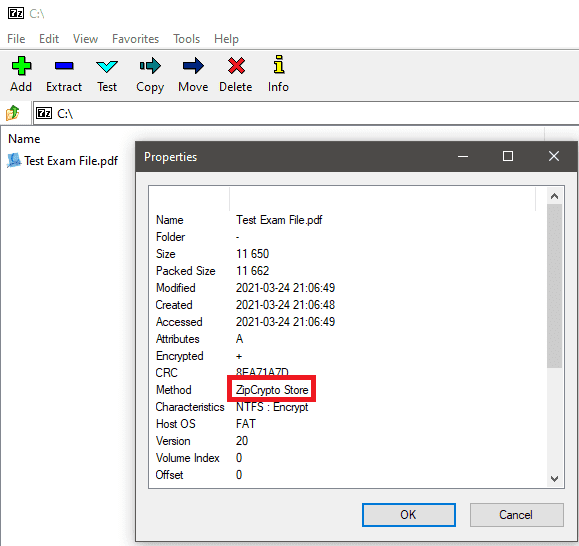The width and height of the screenshot is (579, 546).
Task: Dismiss Properties dialog with Cancel
Action: click(516, 515)
